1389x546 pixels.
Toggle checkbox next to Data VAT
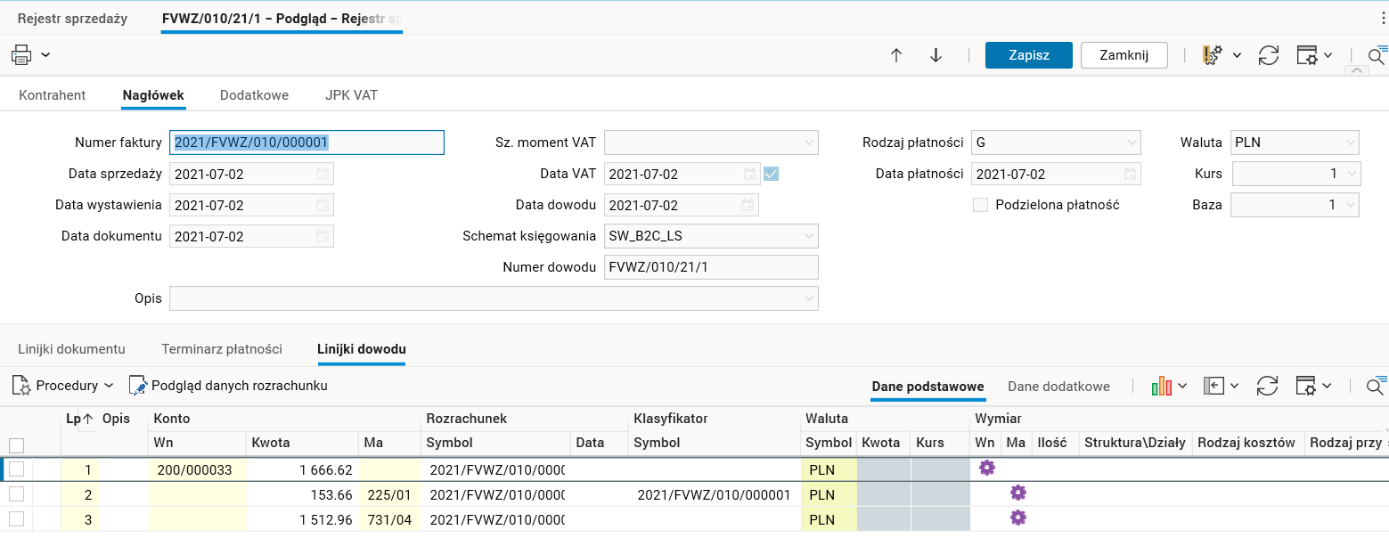(771, 174)
